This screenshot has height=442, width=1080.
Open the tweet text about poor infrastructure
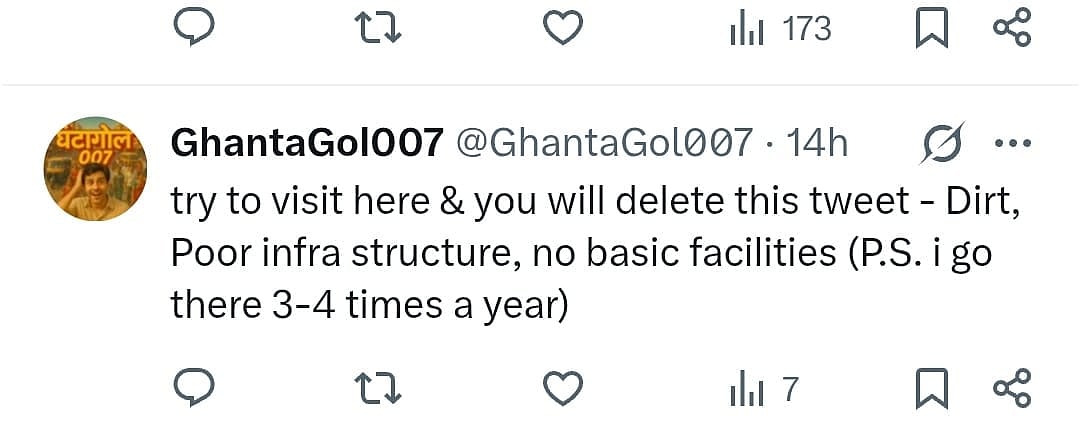click(x=580, y=254)
